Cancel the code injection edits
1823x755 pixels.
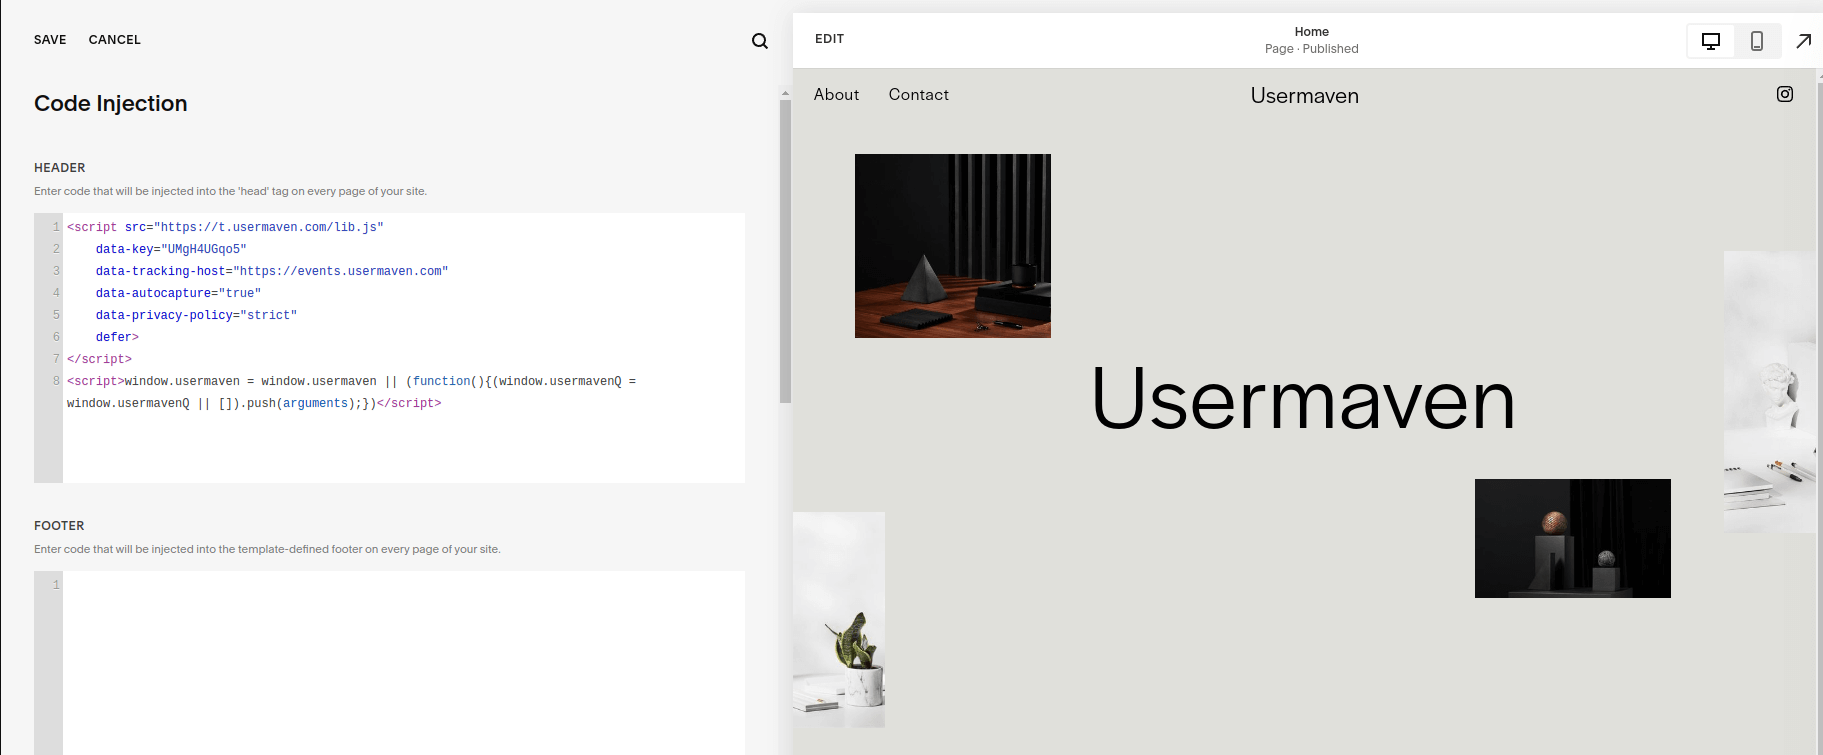(114, 40)
